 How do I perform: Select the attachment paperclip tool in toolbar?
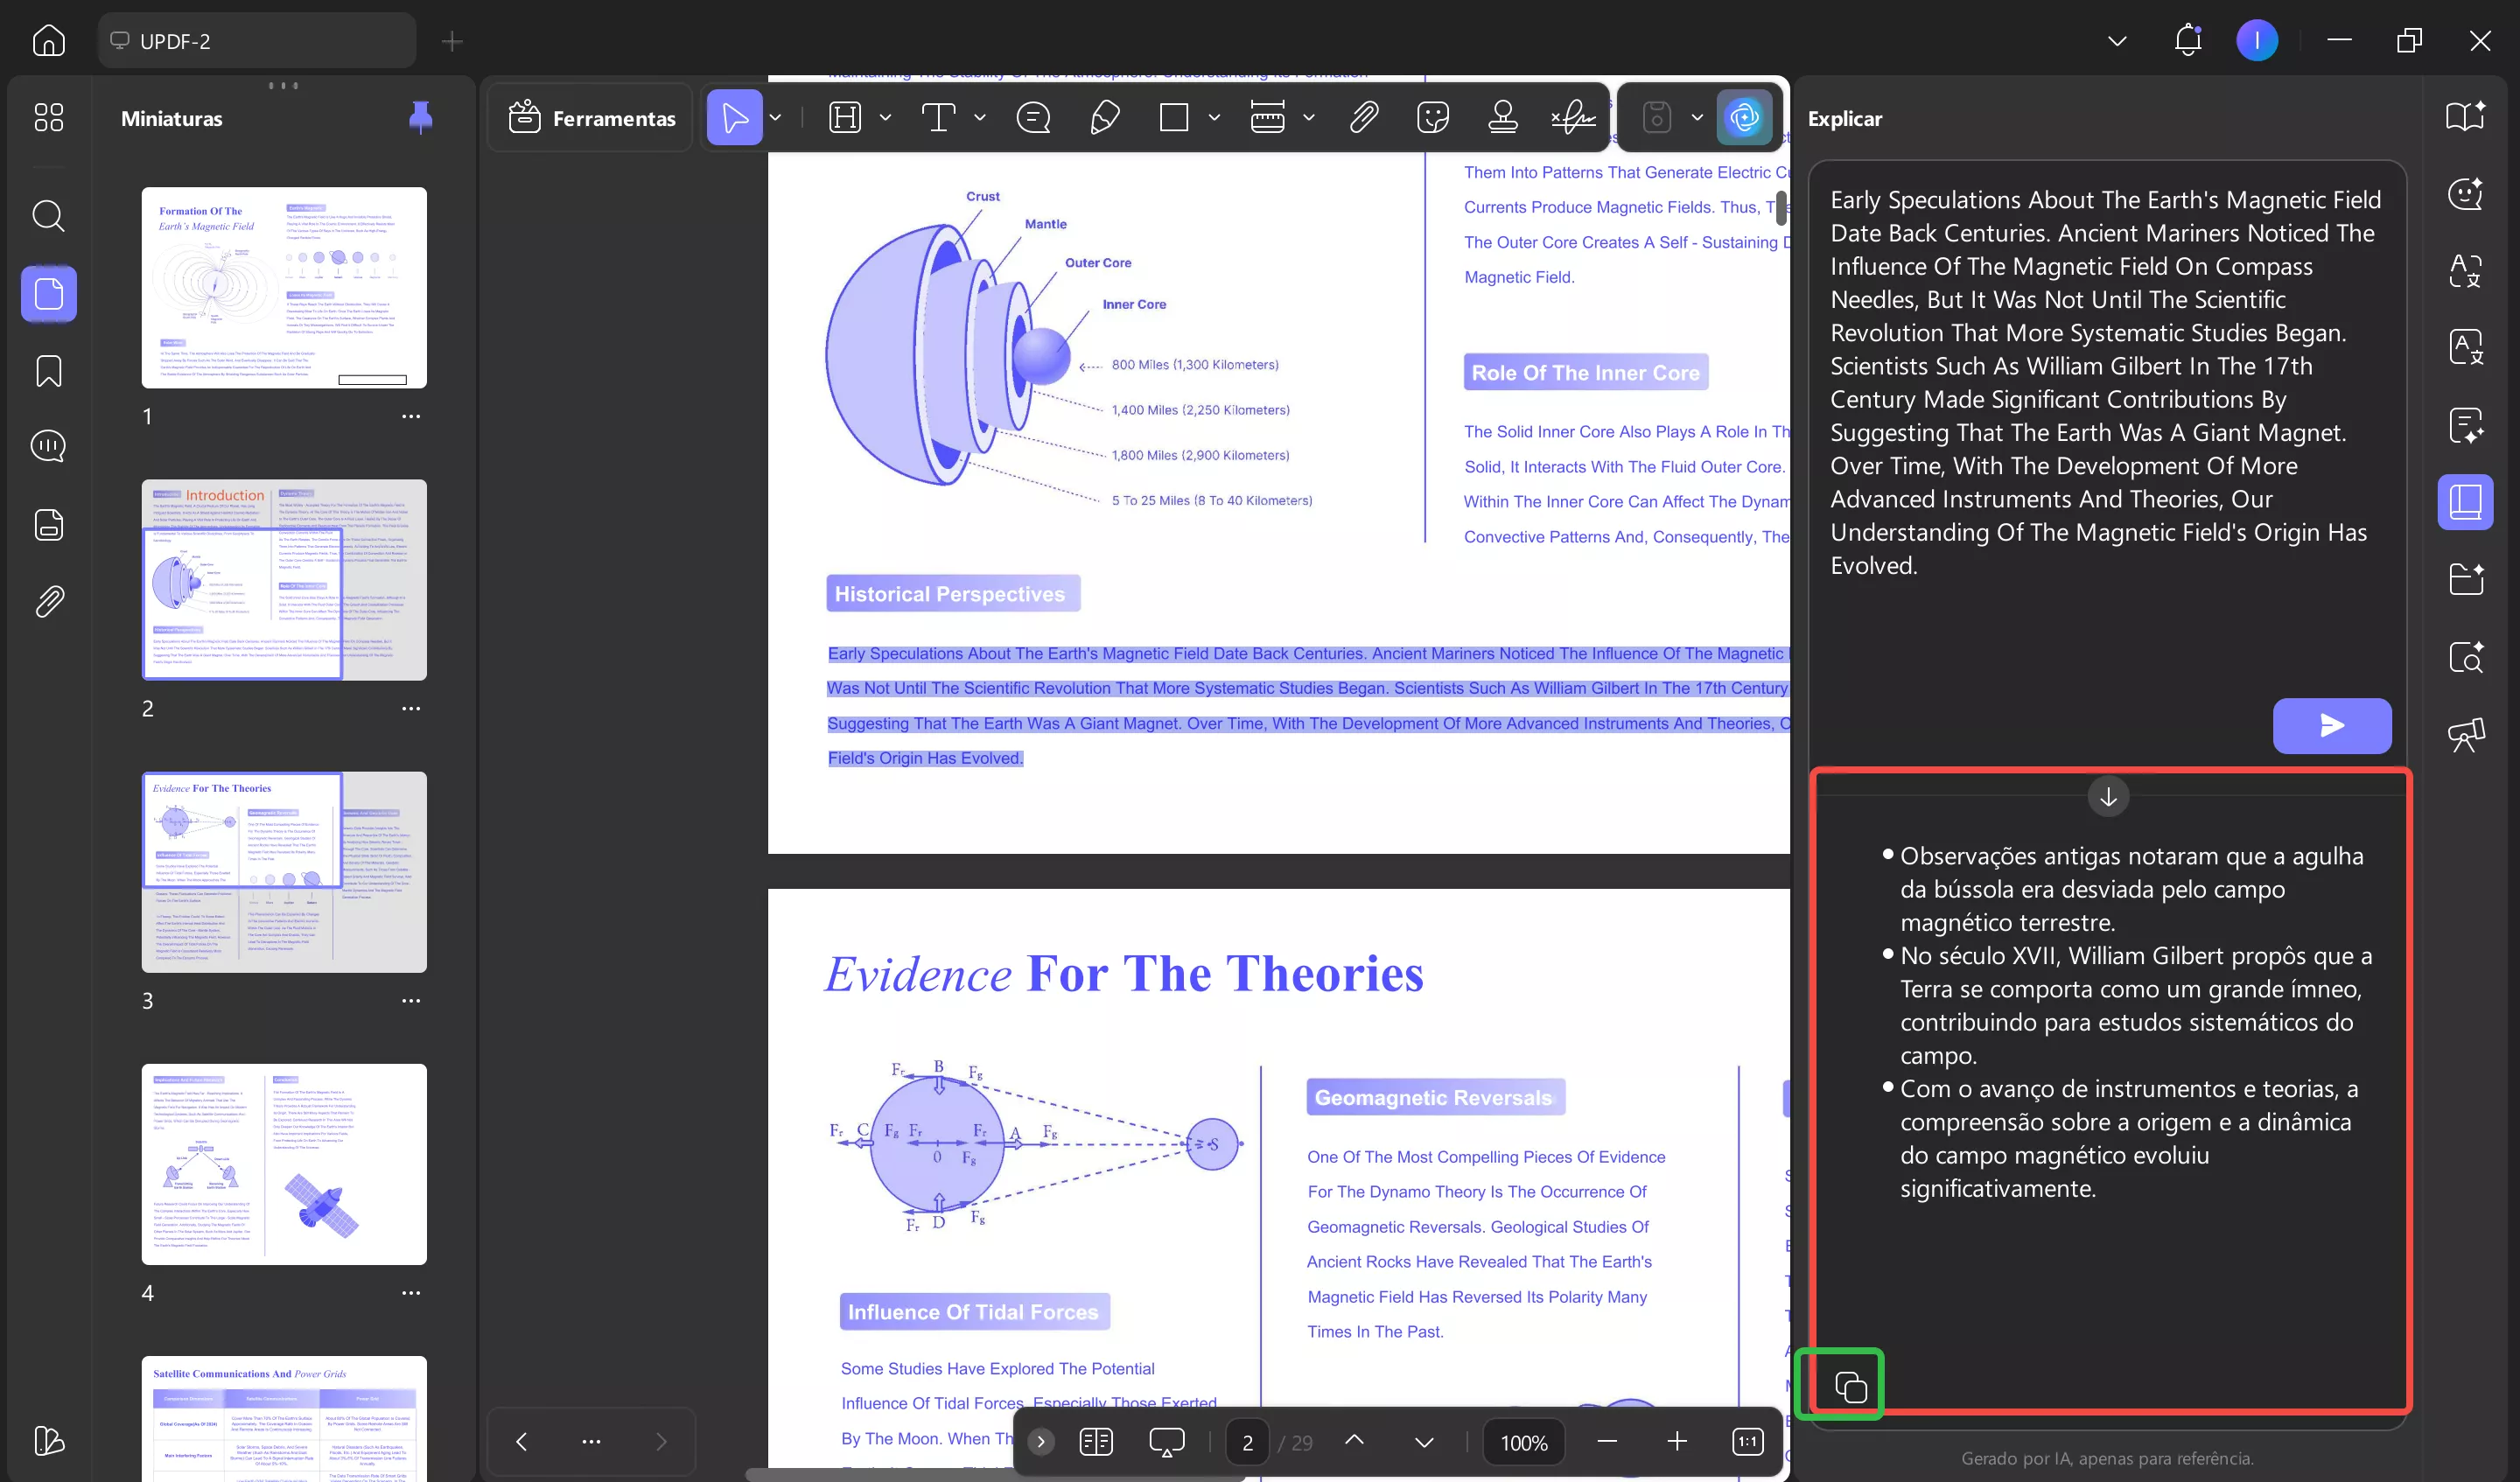pyautogui.click(x=1364, y=118)
